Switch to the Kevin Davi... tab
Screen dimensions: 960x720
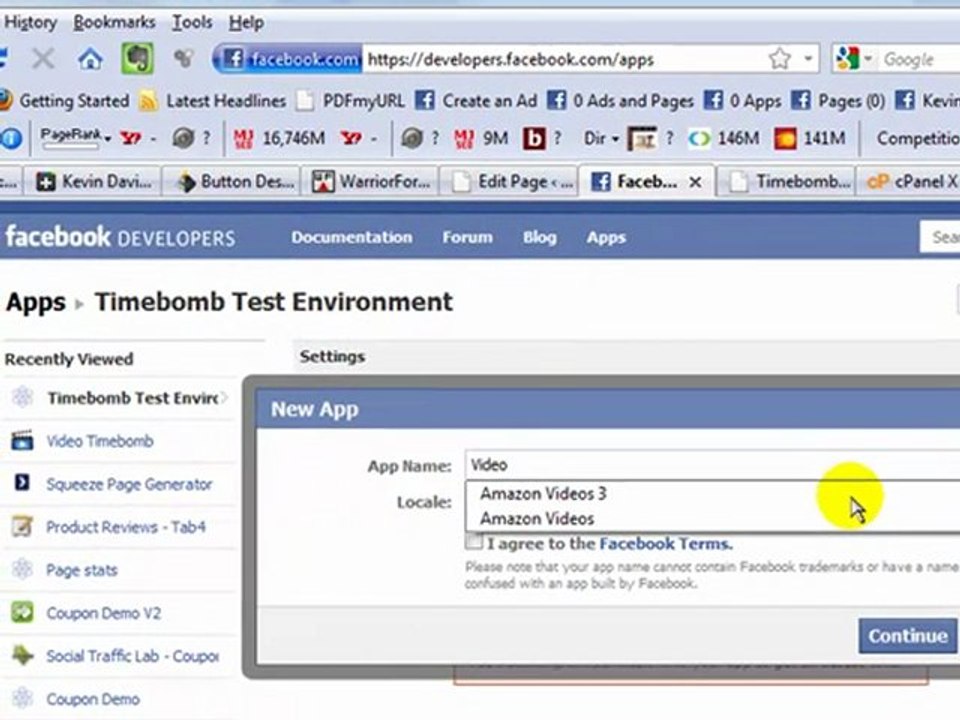93,181
